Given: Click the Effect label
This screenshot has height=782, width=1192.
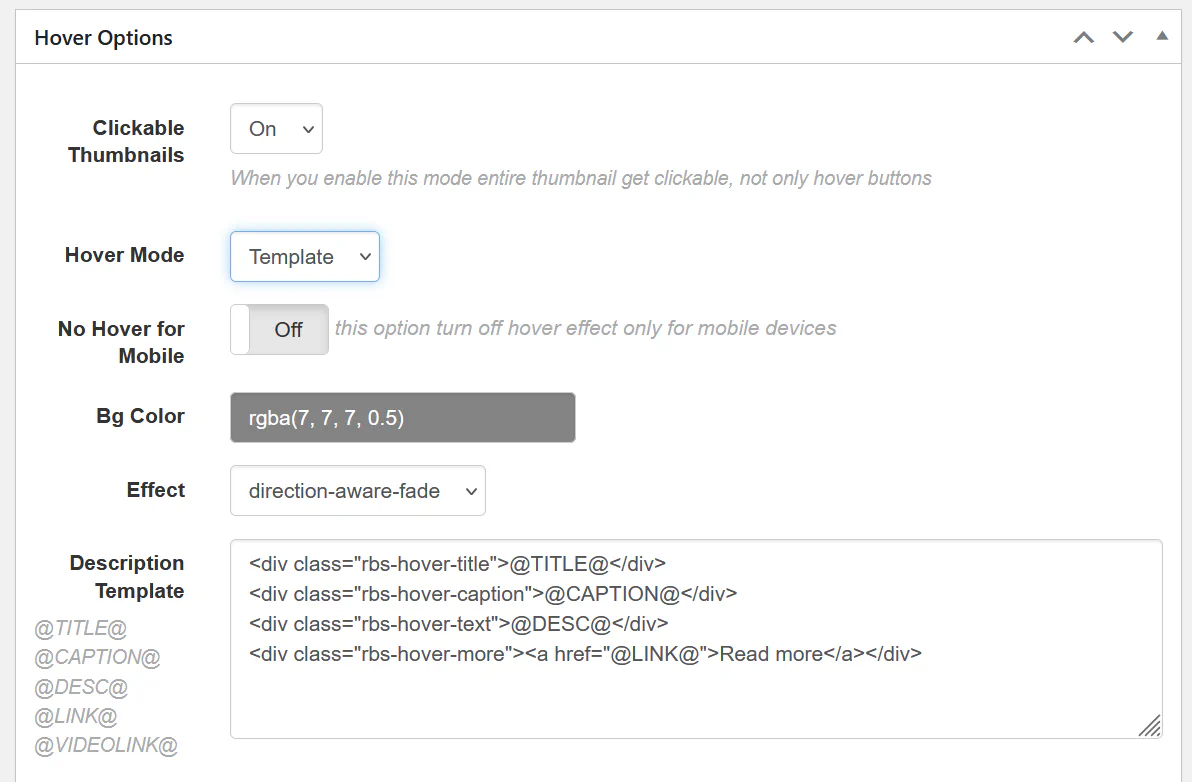Looking at the screenshot, I should tap(156, 489).
